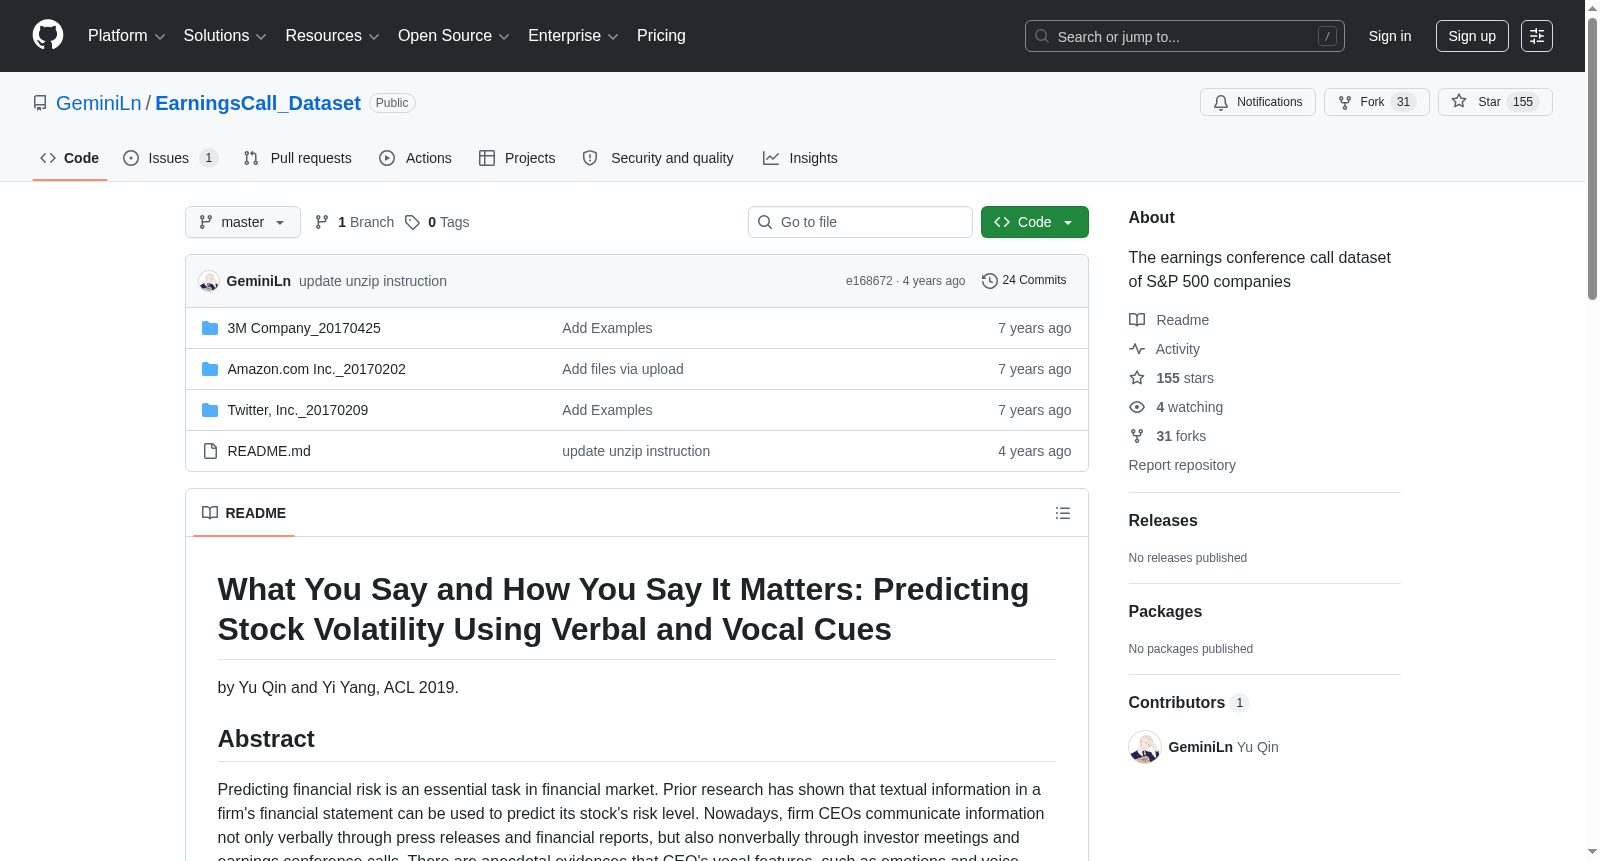The height and width of the screenshot is (861, 1600).
Task: Open the Issues tab
Action: (170, 158)
